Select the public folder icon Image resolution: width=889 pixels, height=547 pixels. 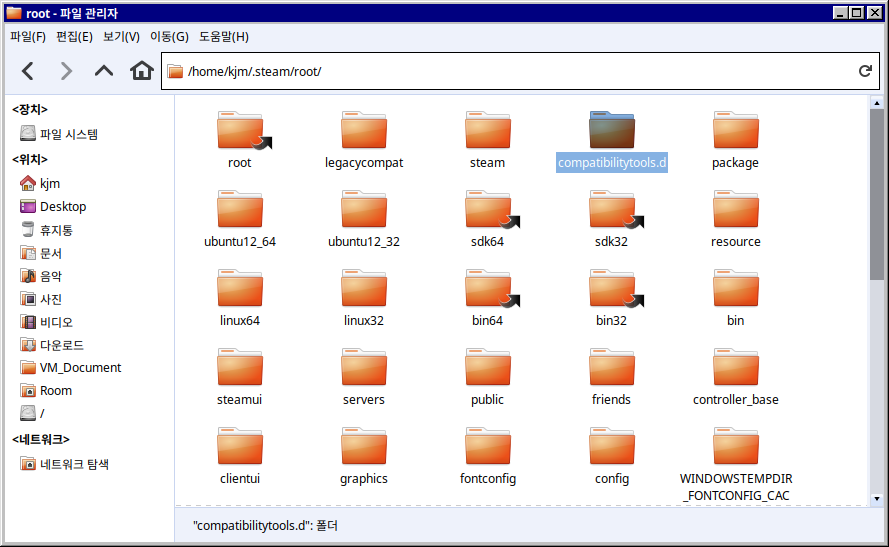coord(488,367)
